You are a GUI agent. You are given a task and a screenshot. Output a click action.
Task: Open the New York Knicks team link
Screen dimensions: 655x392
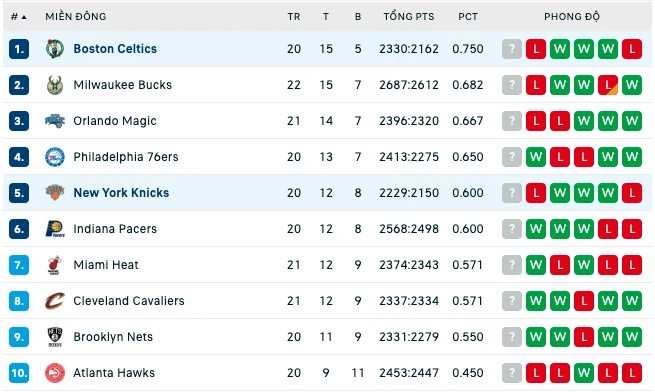(x=121, y=193)
